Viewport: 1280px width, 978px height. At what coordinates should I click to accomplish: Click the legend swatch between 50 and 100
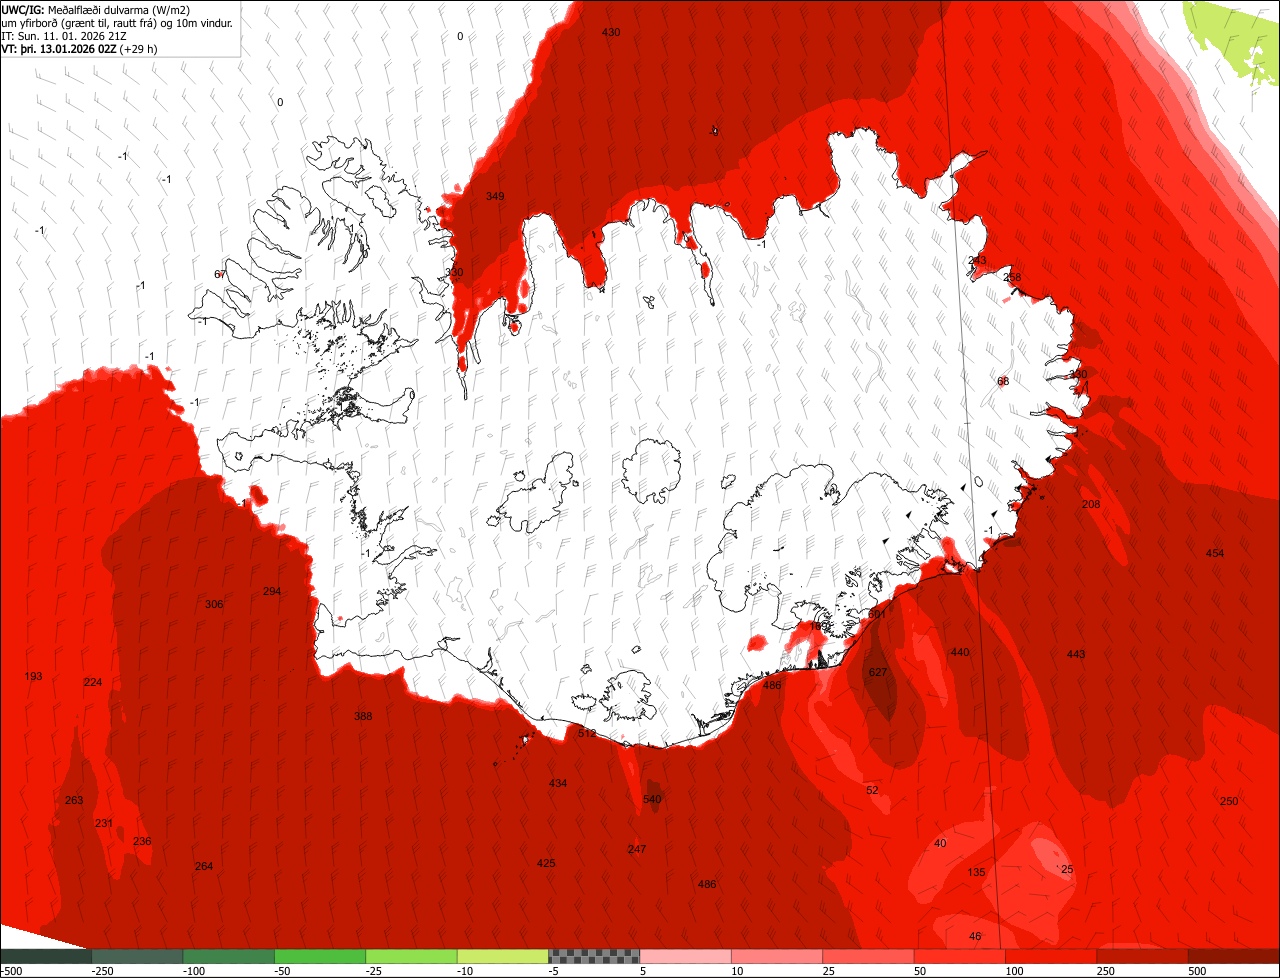[960, 956]
